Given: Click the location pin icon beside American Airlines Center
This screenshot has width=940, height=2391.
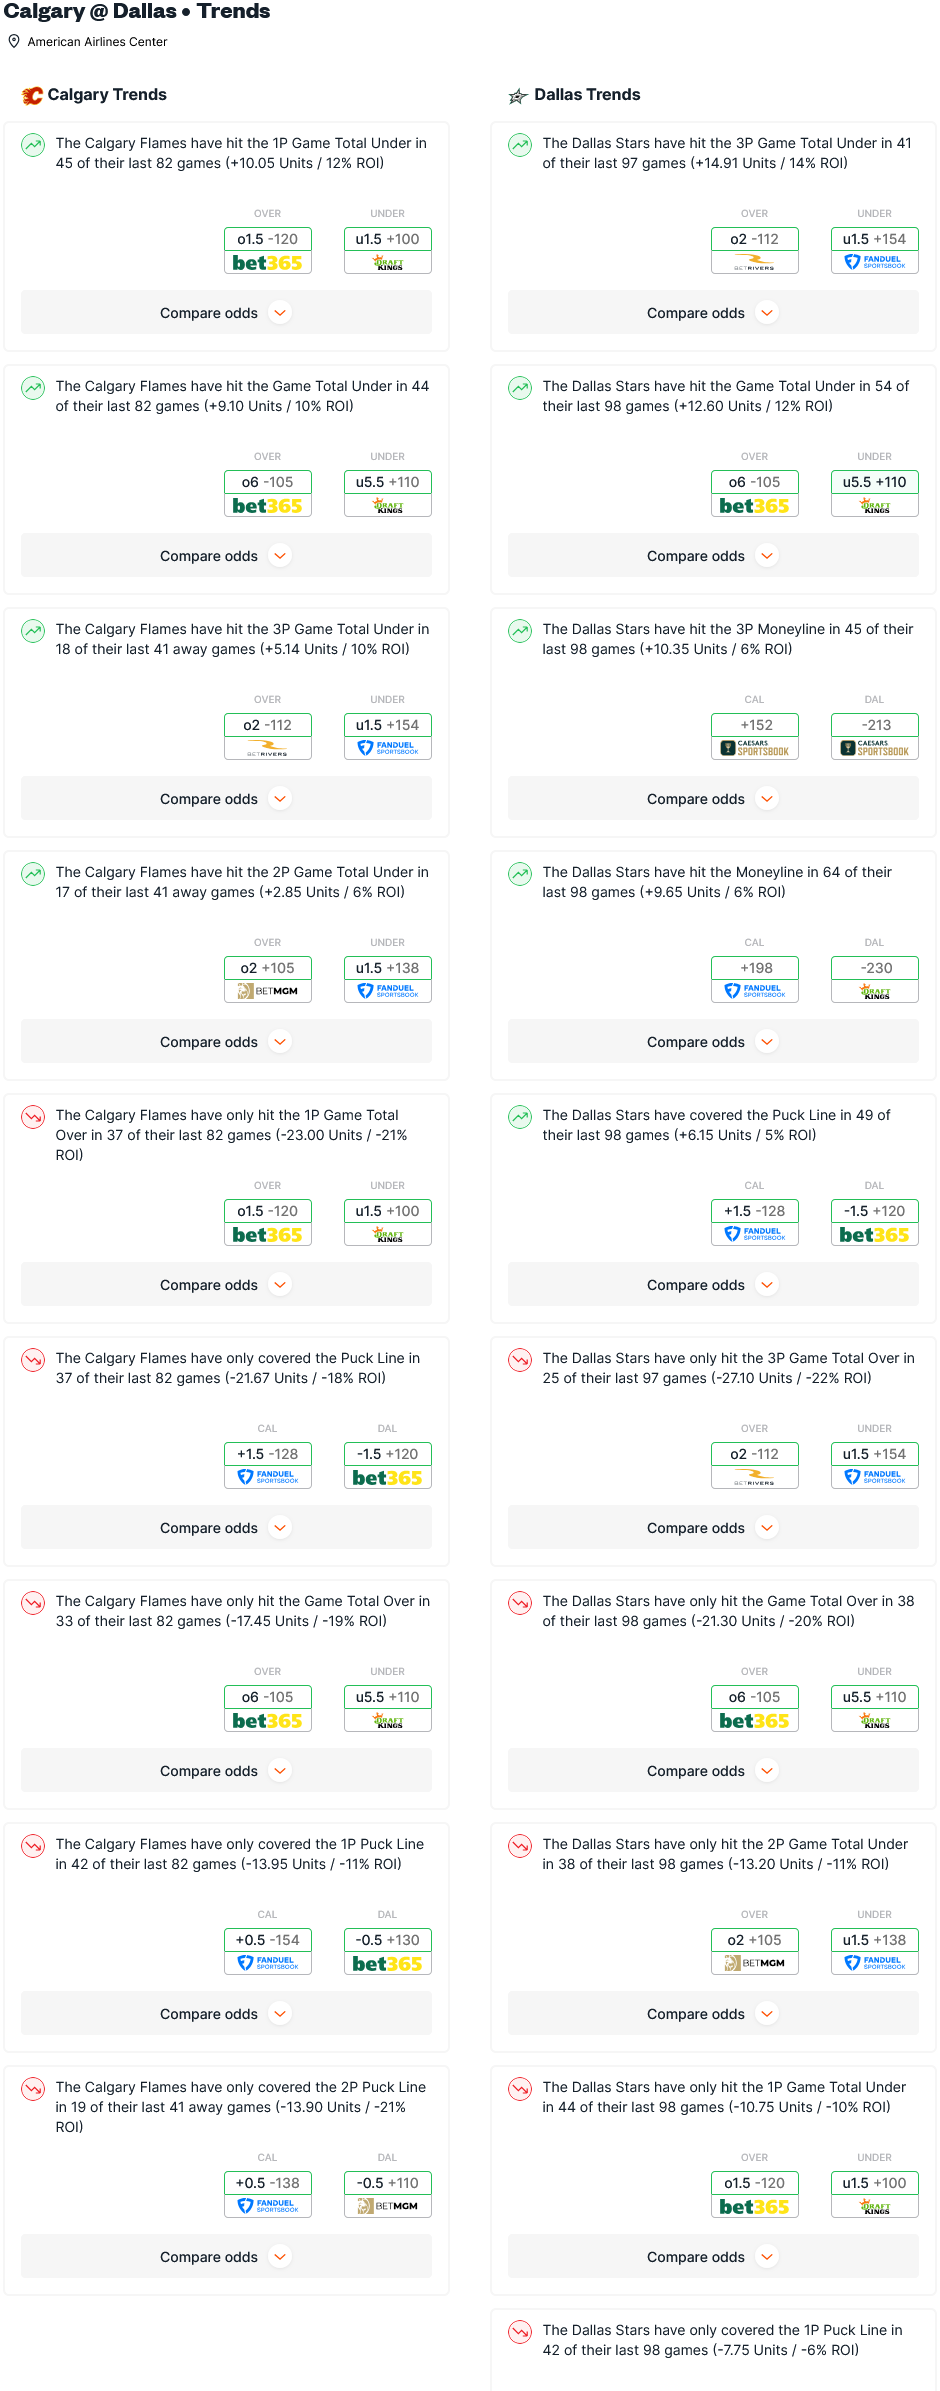Looking at the screenshot, I should pyautogui.click(x=14, y=42).
